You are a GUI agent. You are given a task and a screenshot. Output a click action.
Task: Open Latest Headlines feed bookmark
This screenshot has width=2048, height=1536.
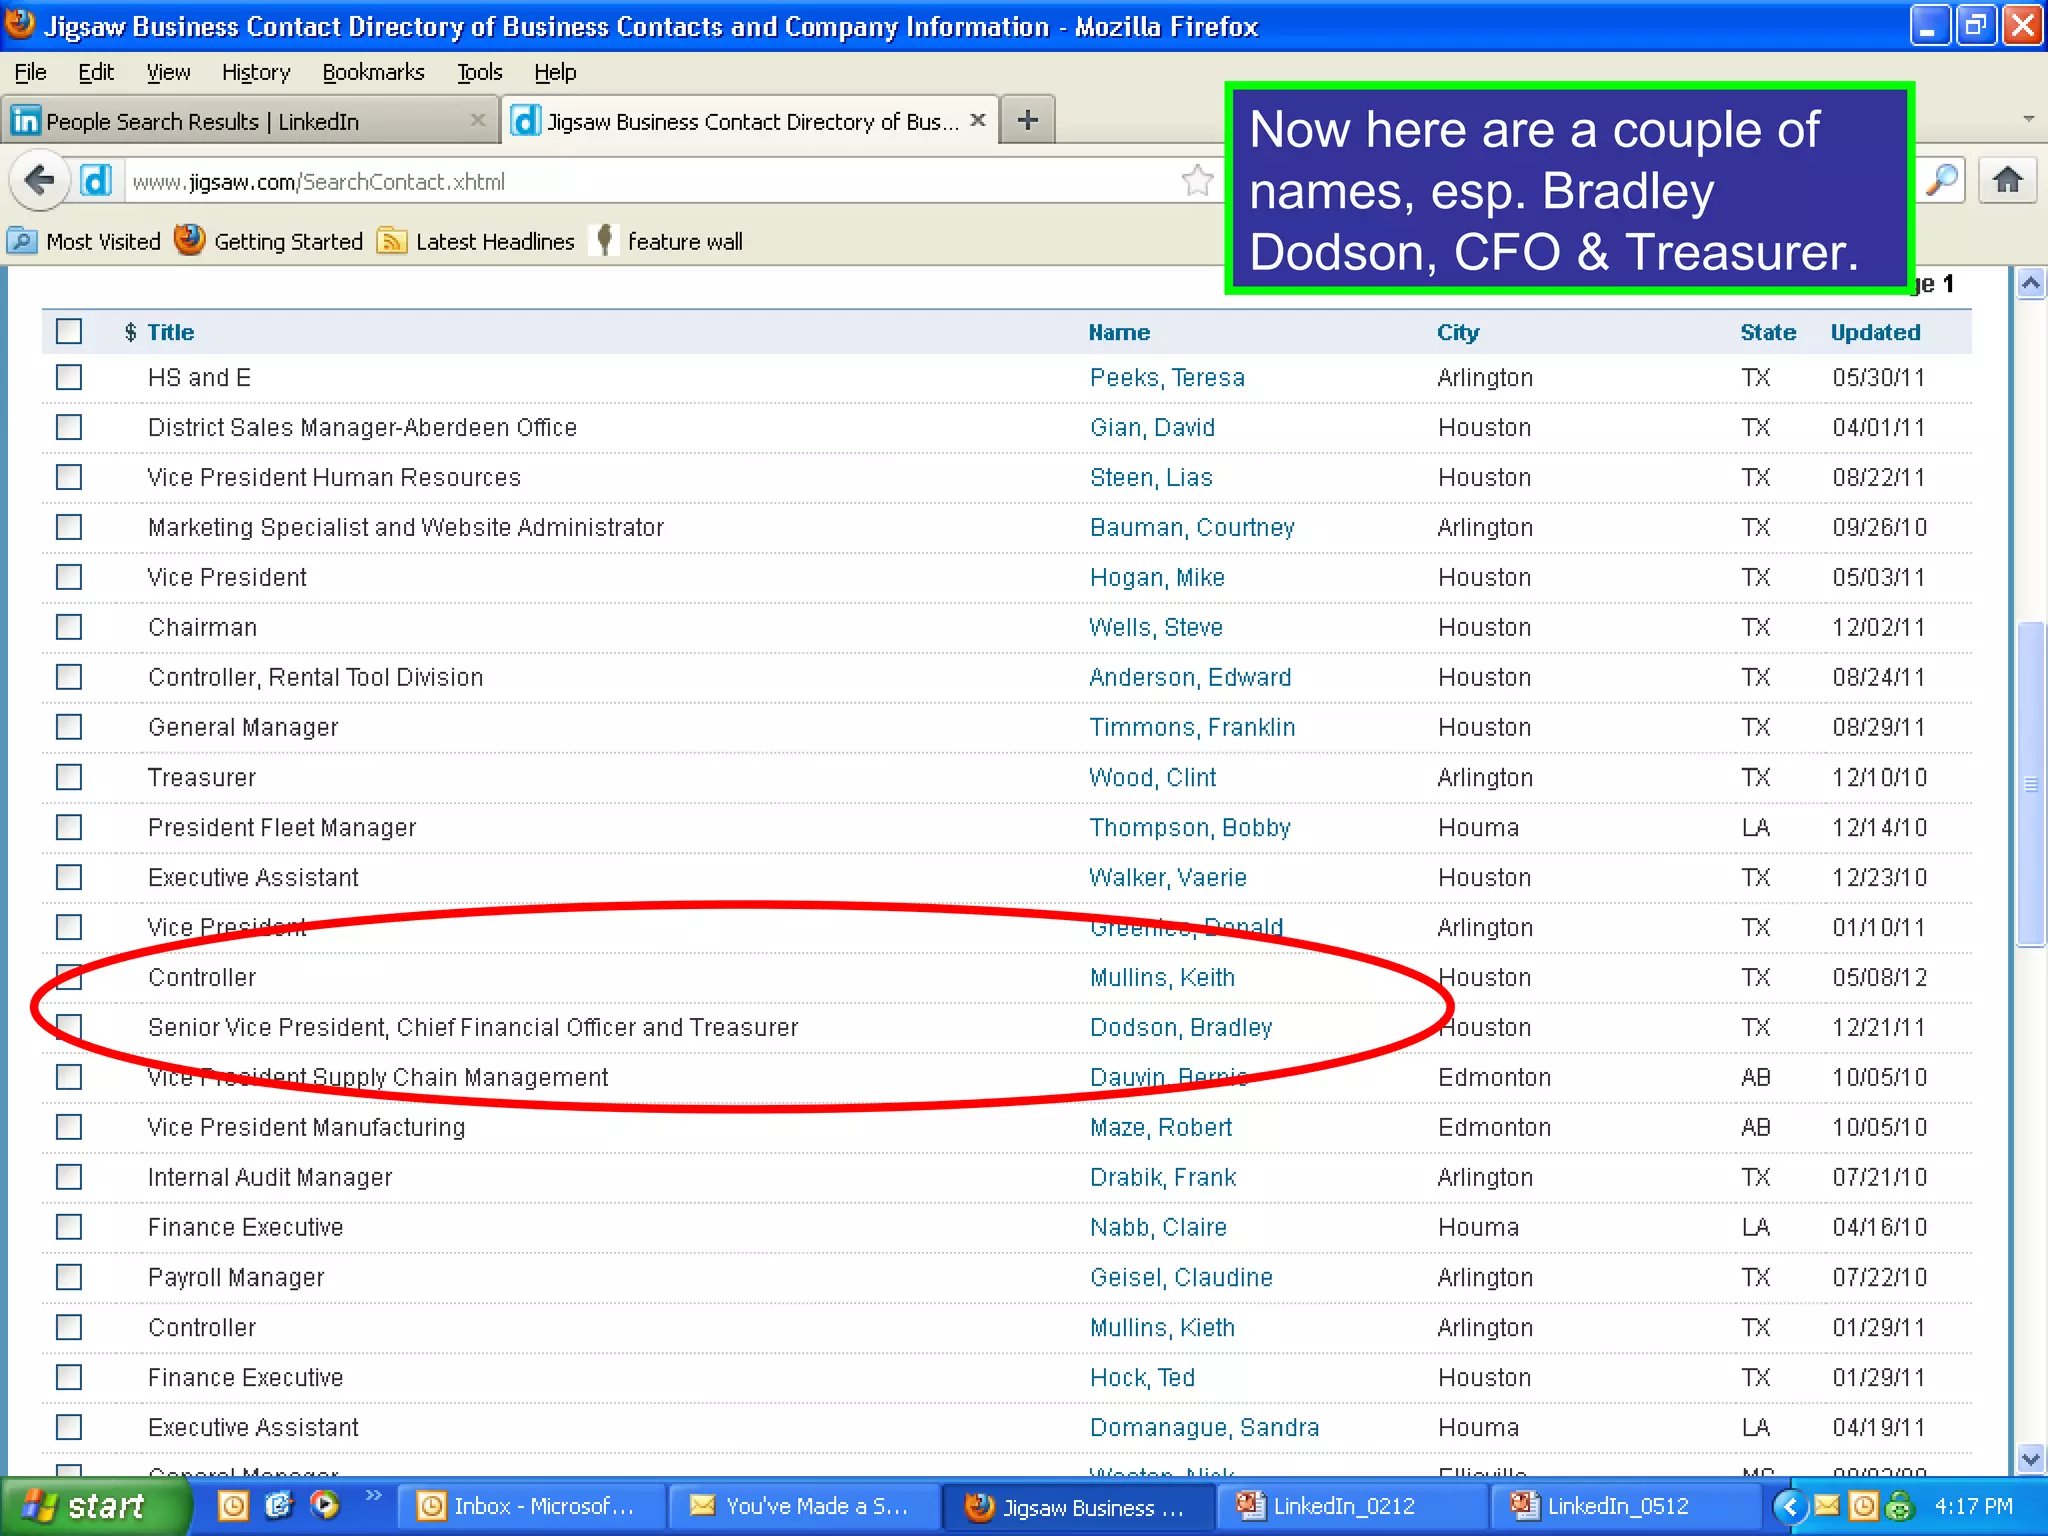tap(476, 241)
